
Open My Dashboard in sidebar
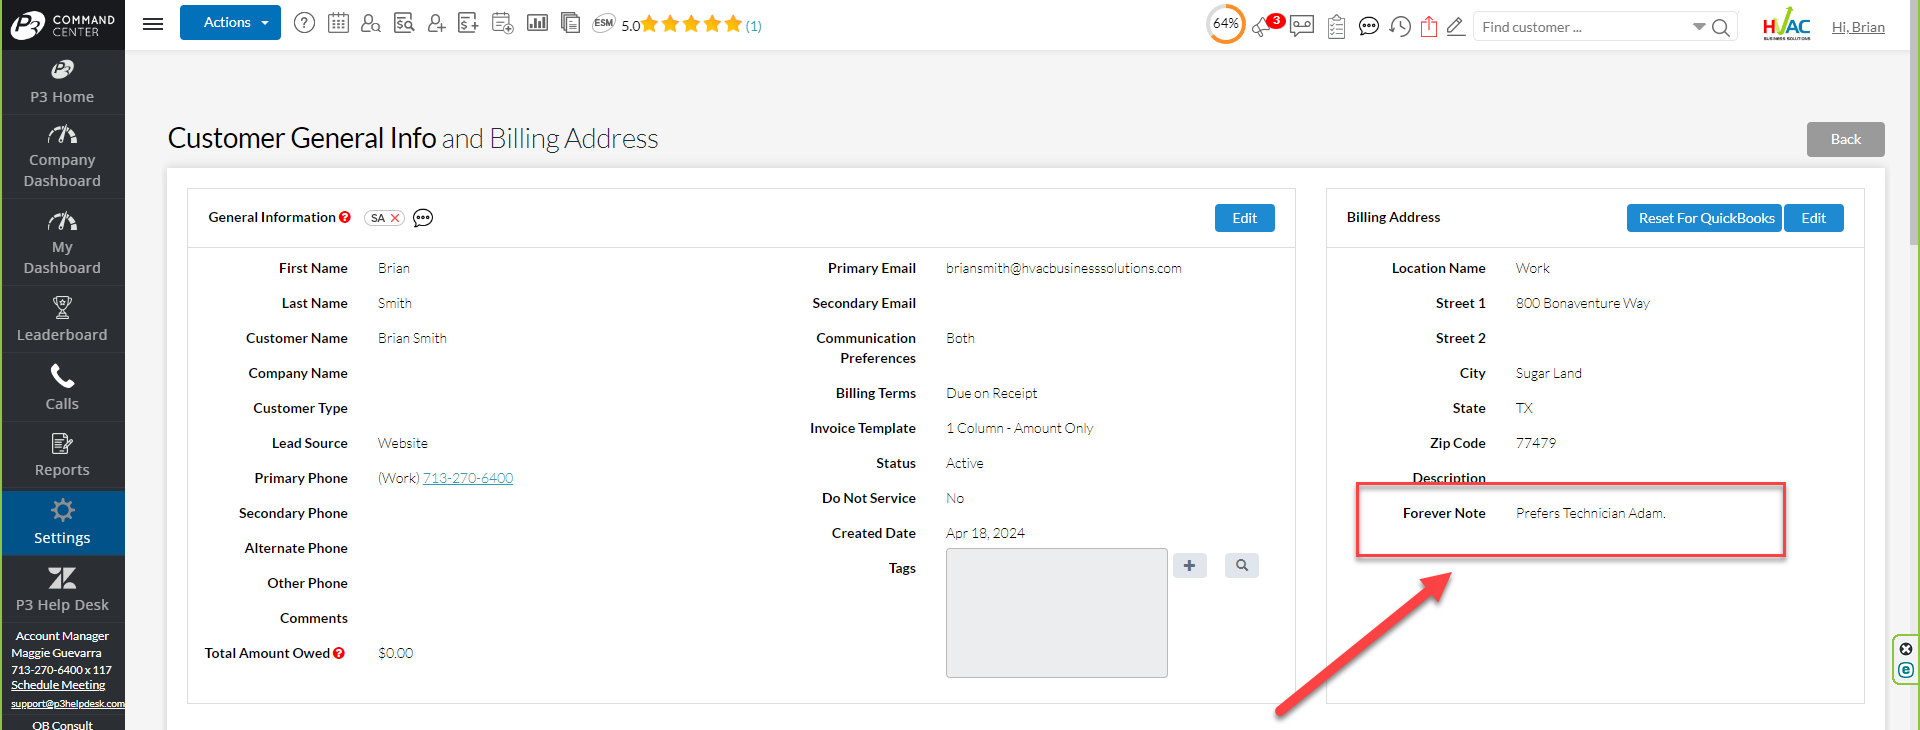coord(62,243)
